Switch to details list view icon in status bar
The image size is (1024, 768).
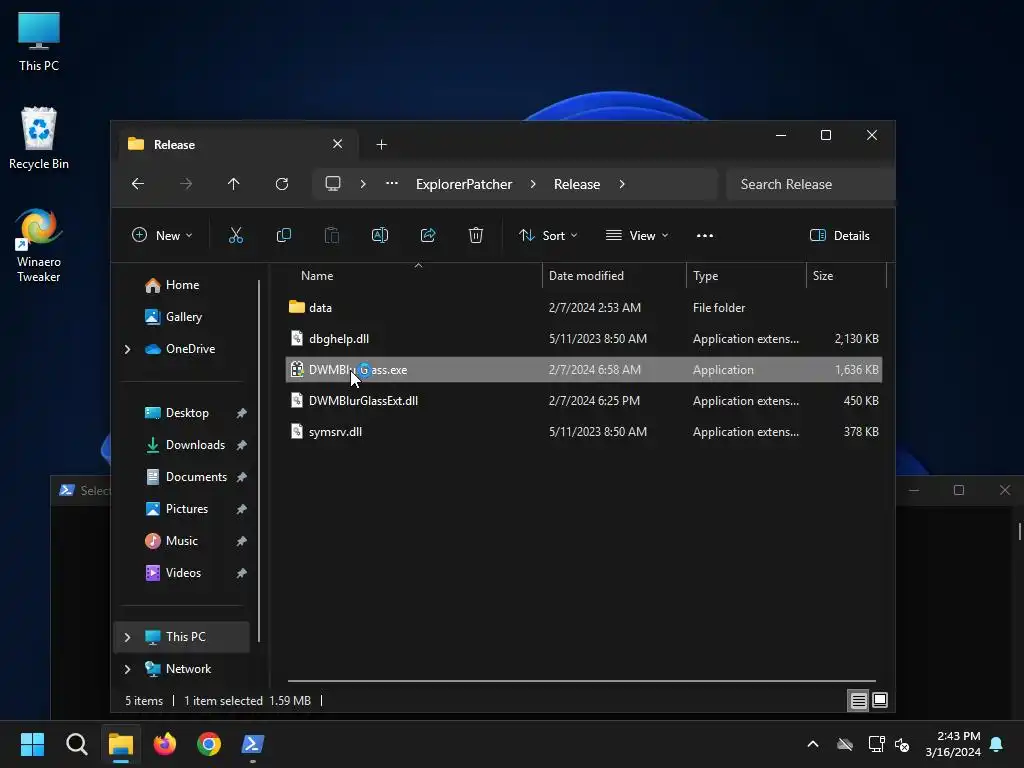tap(858, 701)
